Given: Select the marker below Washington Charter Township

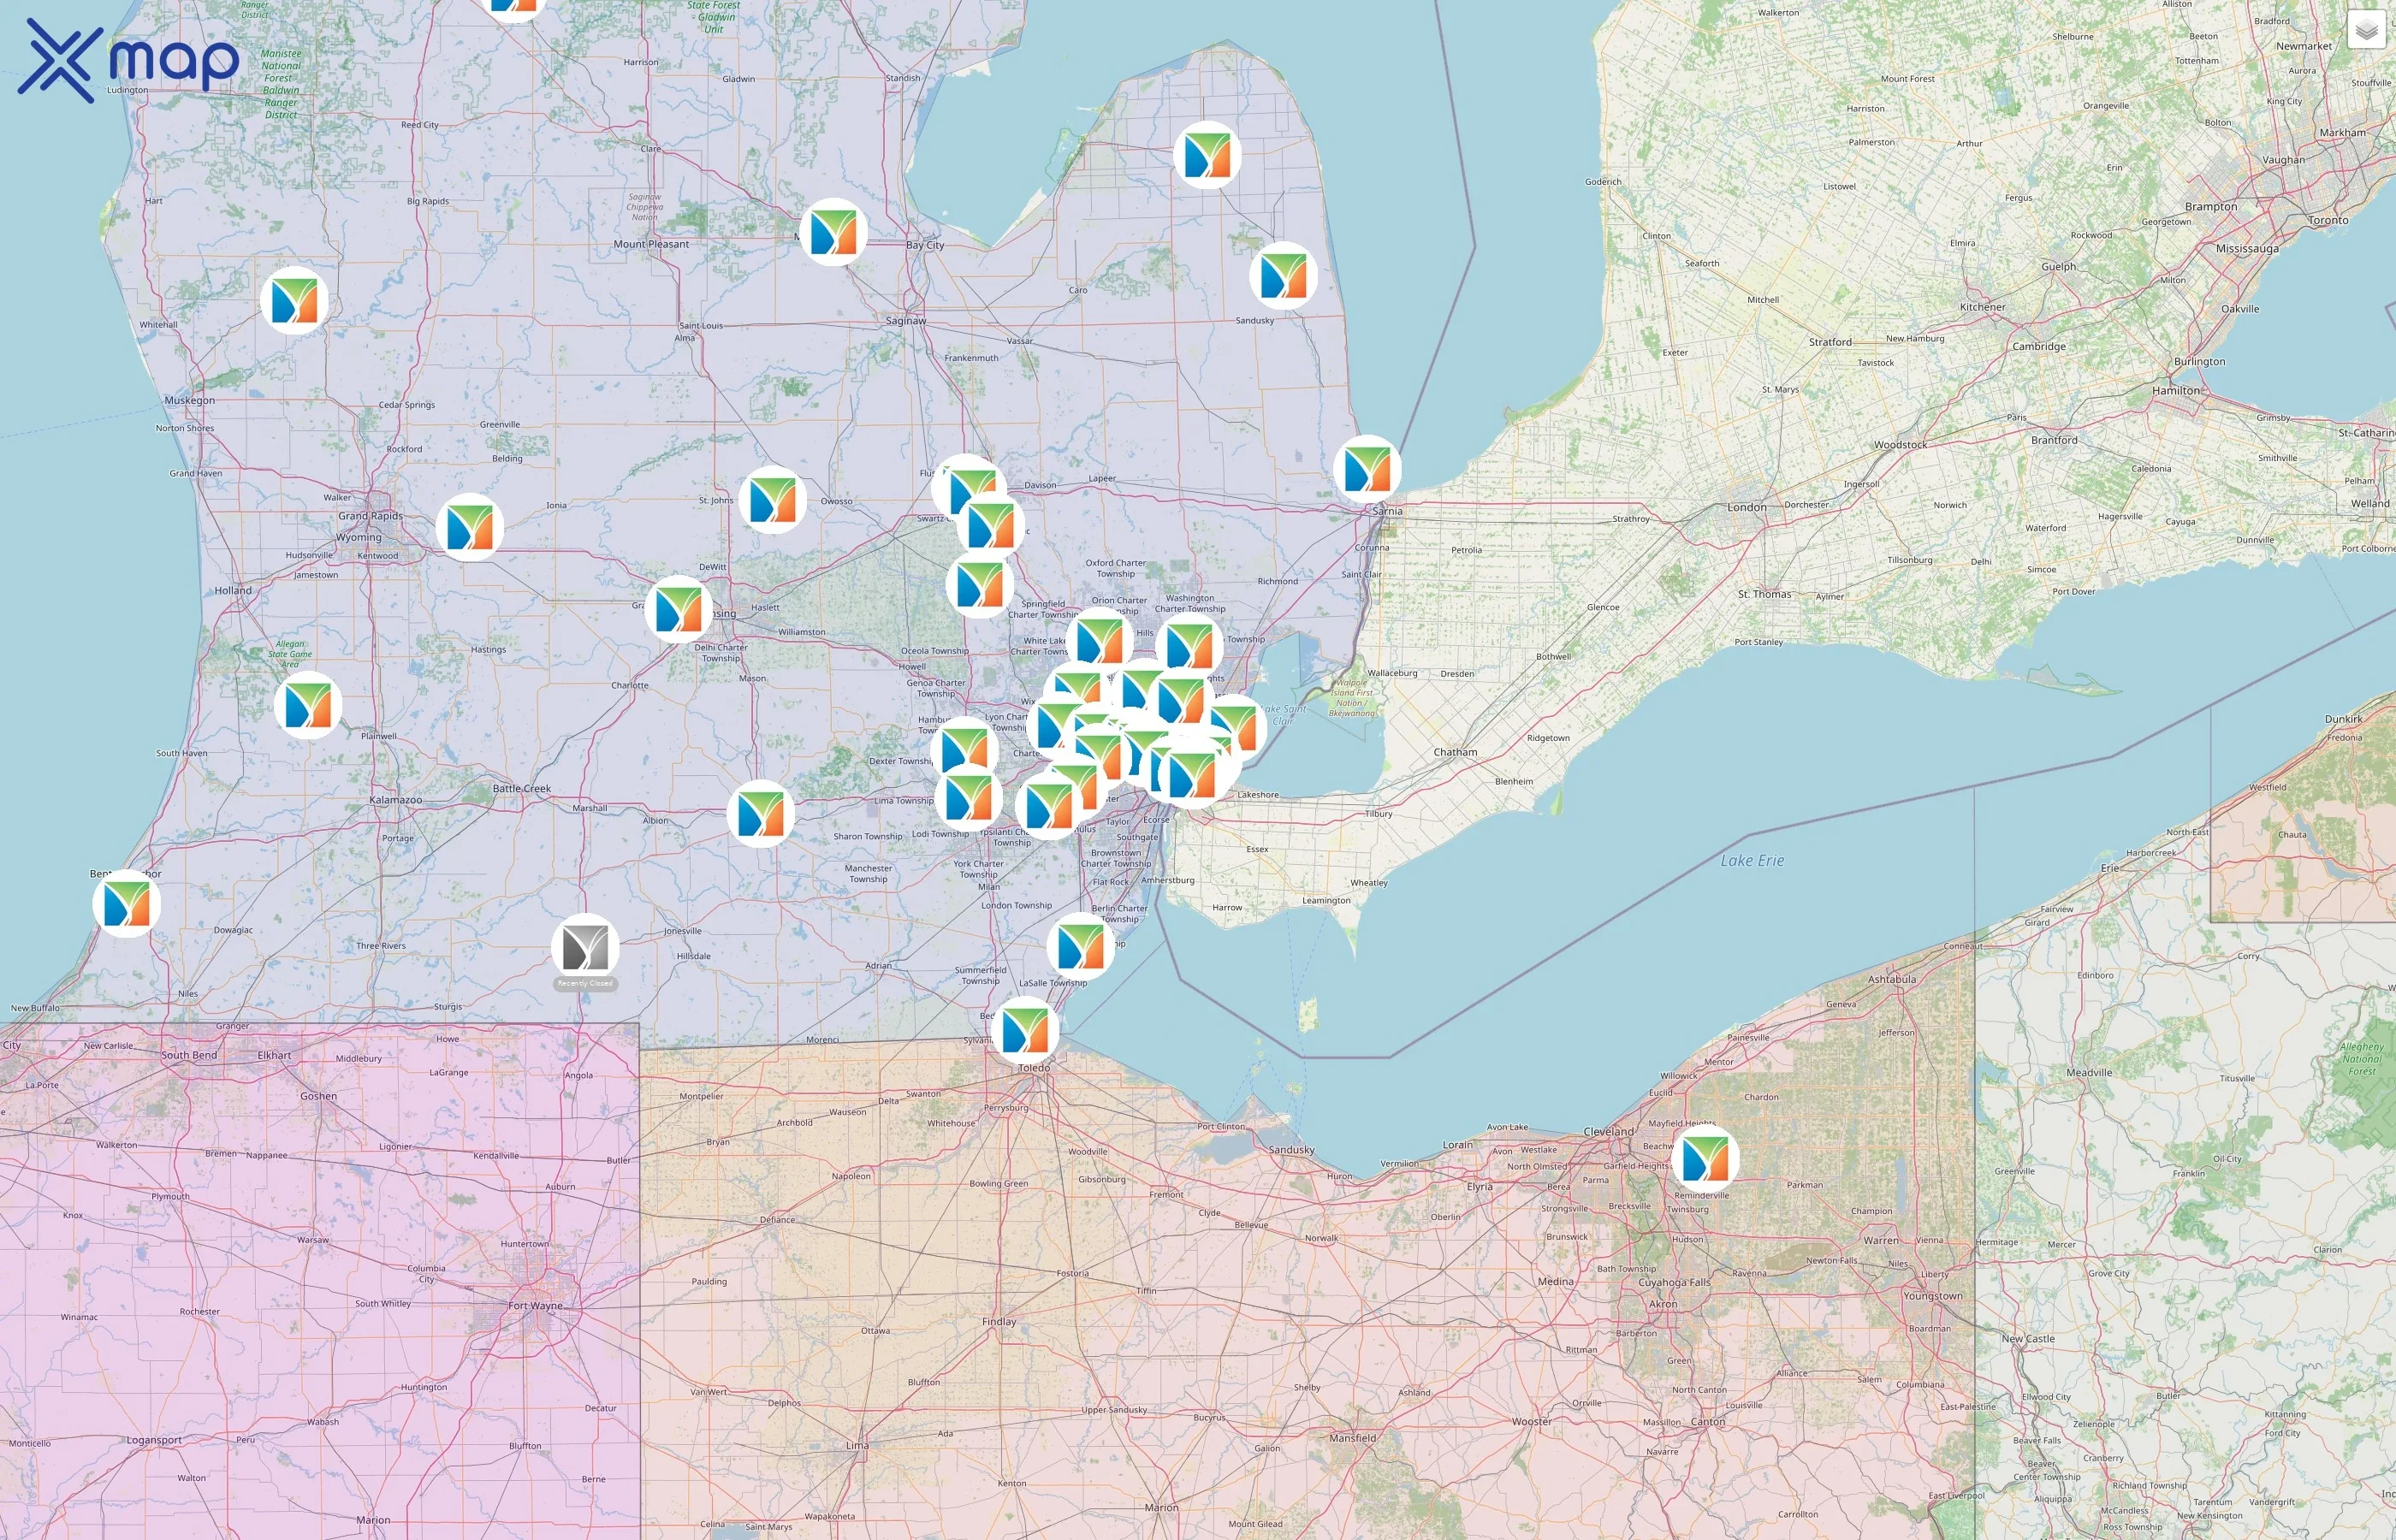Looking at the screenshot, I should (x=1189, y=646).
